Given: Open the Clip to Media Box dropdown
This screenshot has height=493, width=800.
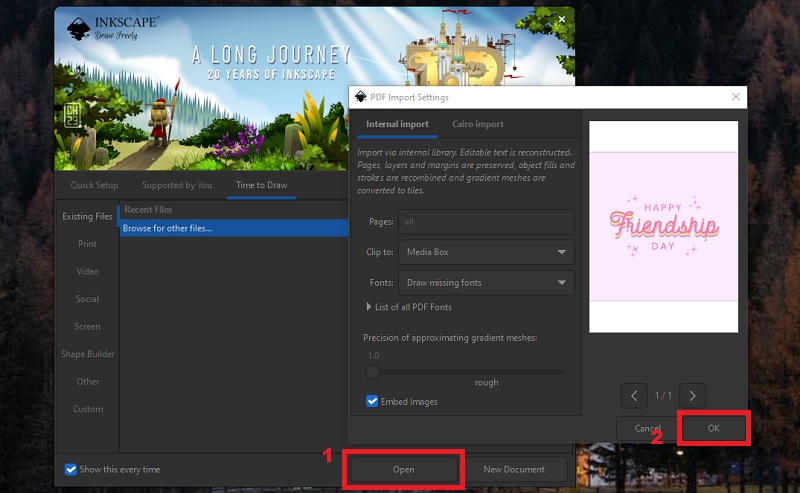Looking at the screenshot, I should 486,252.
